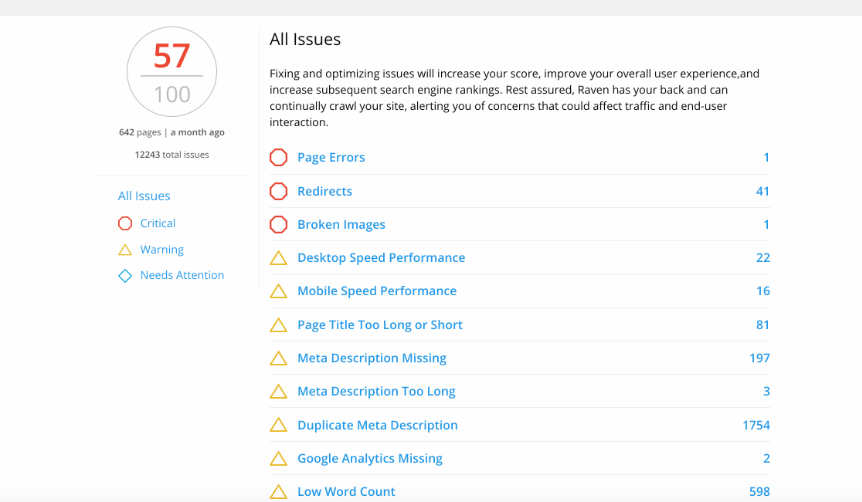Click the warning triangle next to Meta Description Missing
This screenshot has width=862, height=502.
point(278,358)
